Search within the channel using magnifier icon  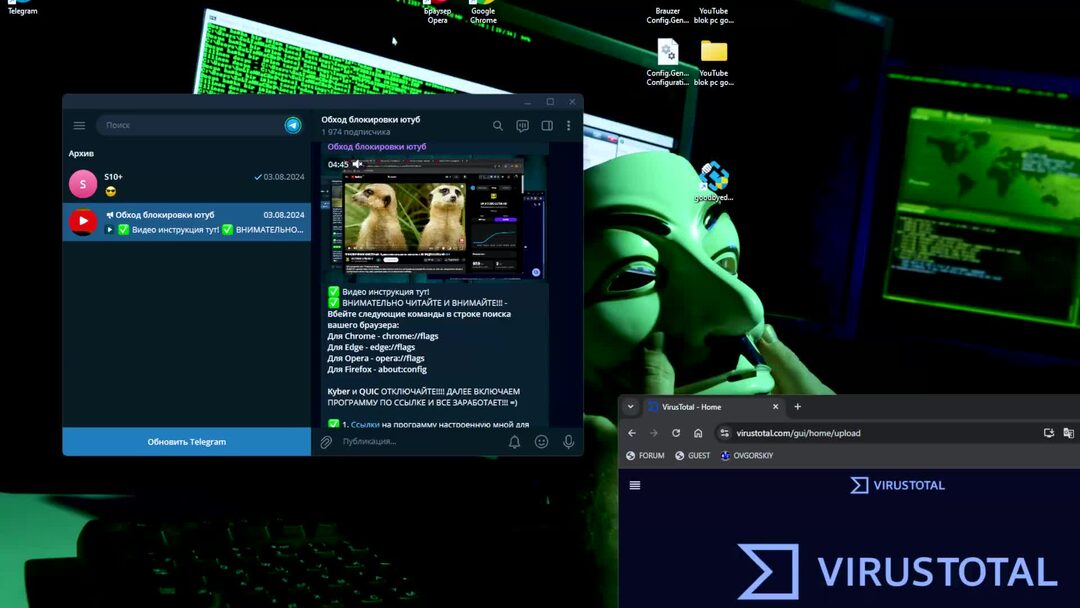coord(497,125)
